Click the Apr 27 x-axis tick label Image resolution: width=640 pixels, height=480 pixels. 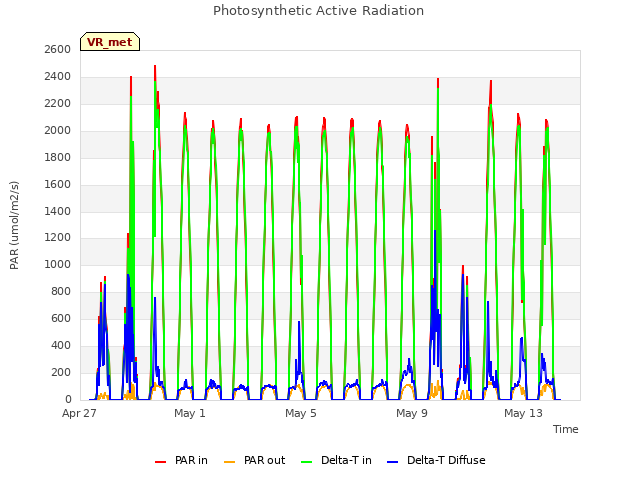pos(79,413)
